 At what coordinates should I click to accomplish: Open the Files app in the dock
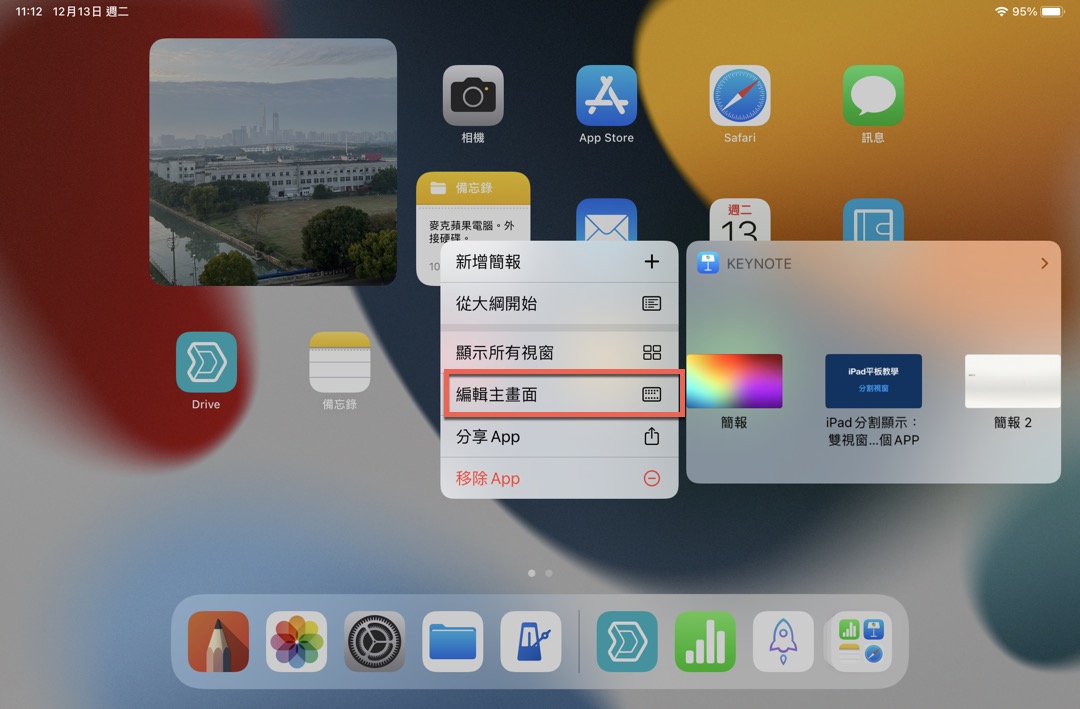(452, 642)
